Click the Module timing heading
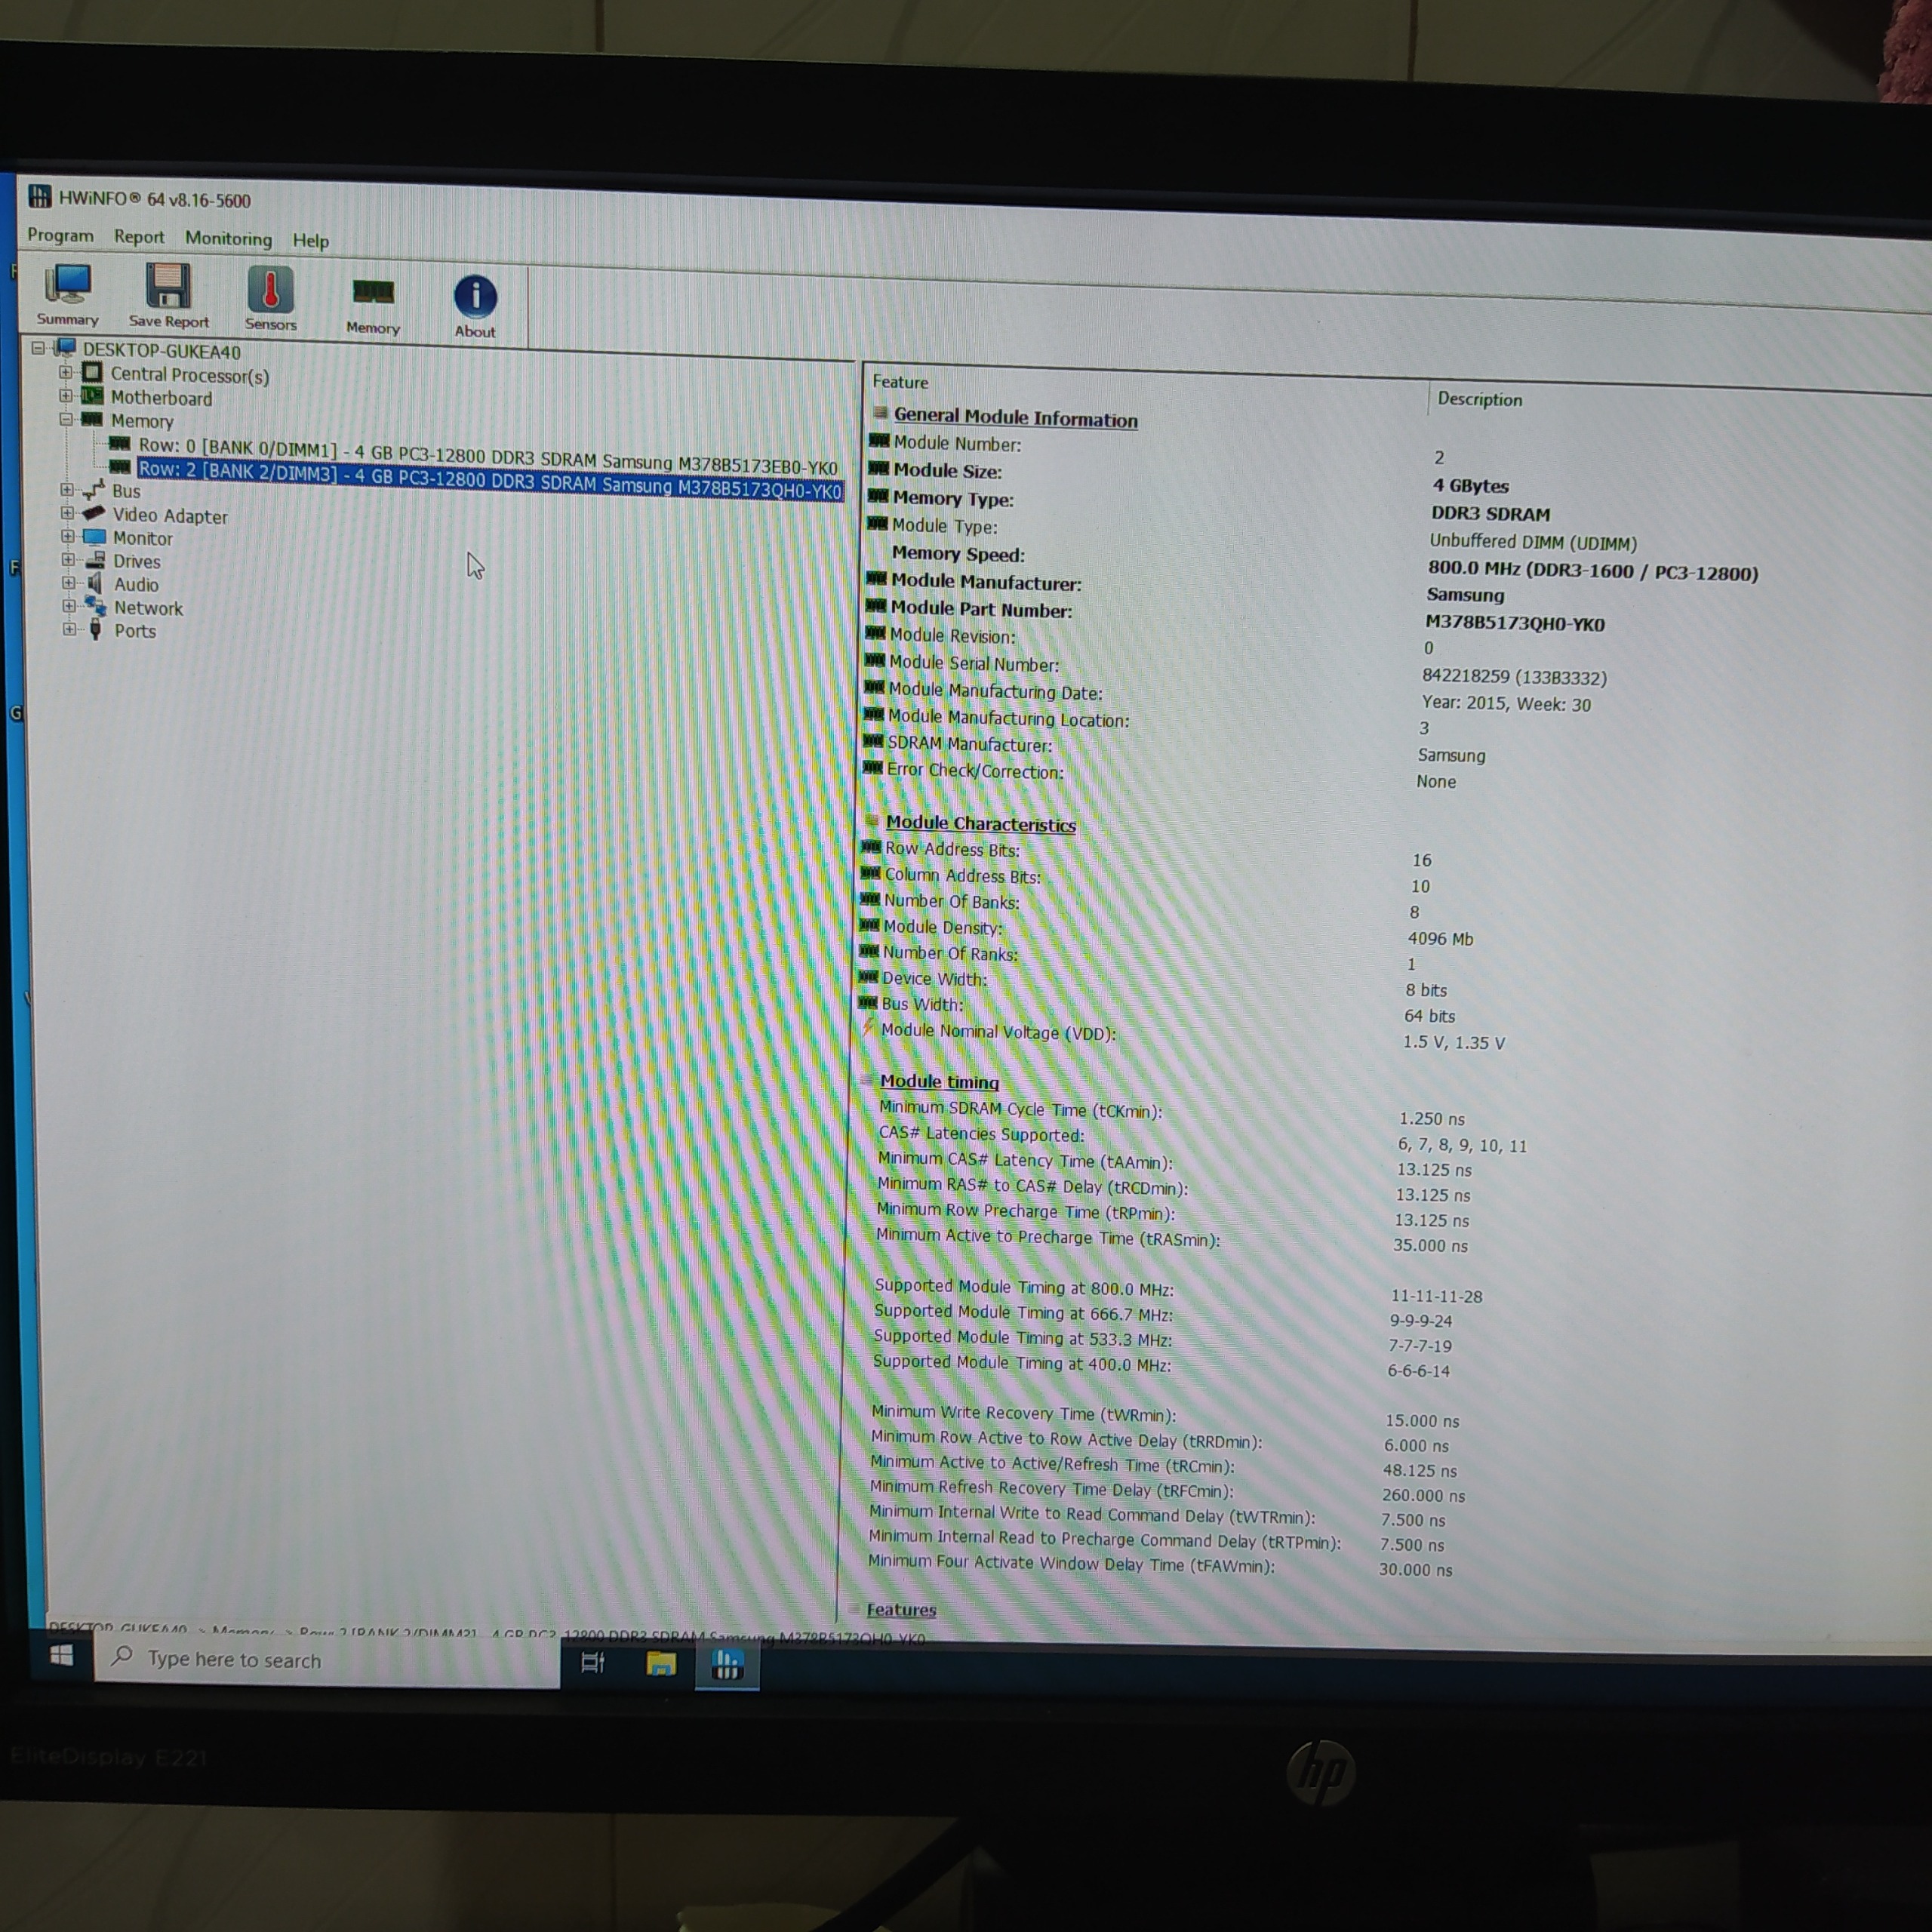Screen dimensions: 1932x1932 click(939, 1082)
